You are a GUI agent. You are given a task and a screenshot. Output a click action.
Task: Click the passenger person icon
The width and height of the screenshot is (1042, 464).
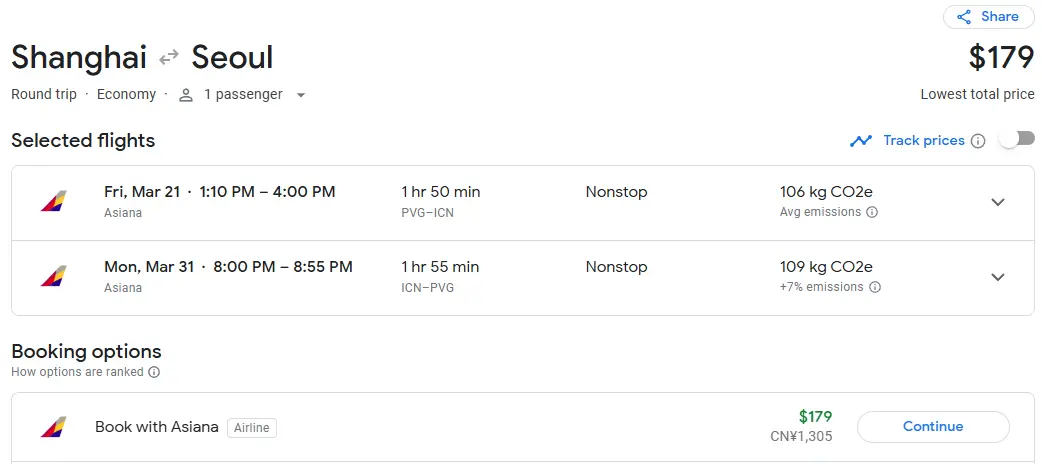point(186,95)
